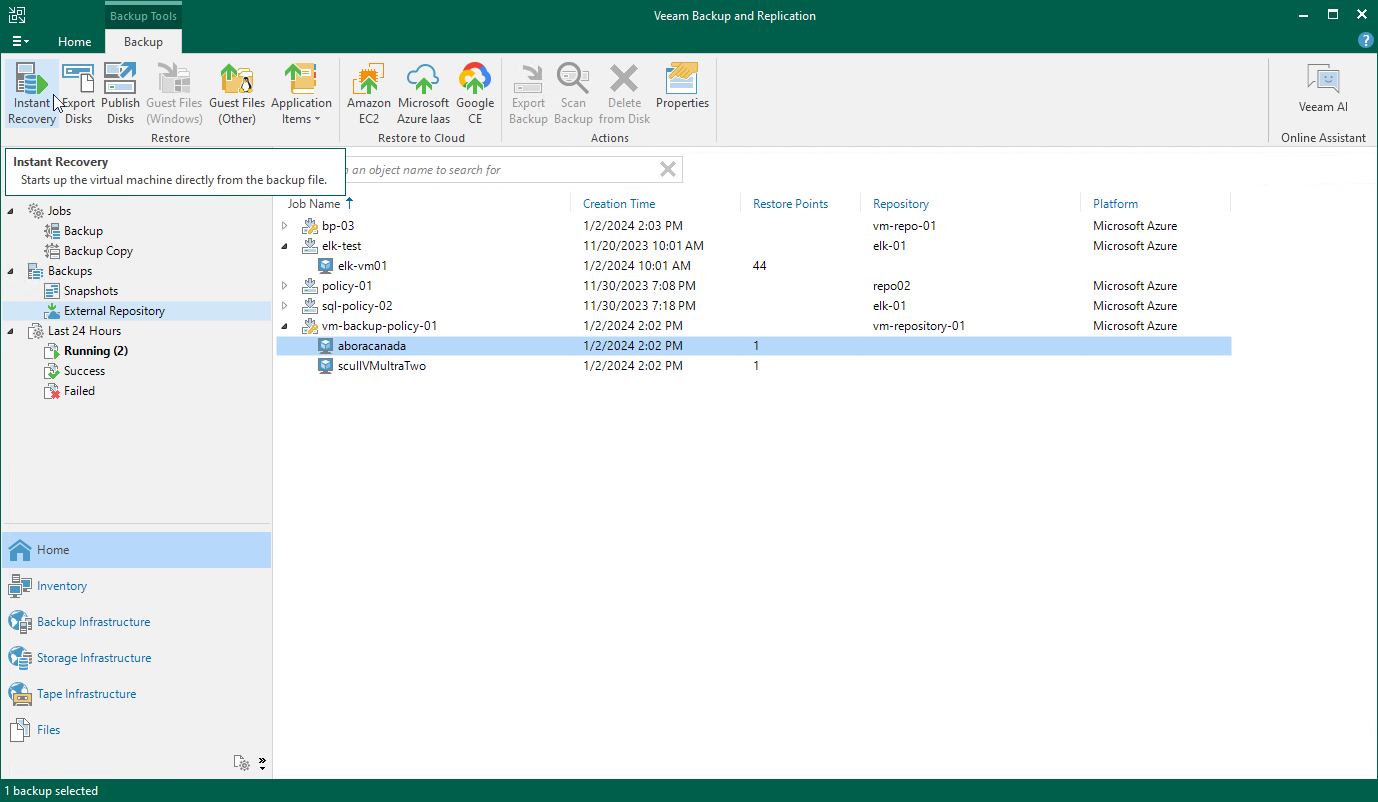Viewport: 1378px width, 802px height.
Task: Click the Export Backup action icon
Action: point(528,94)
